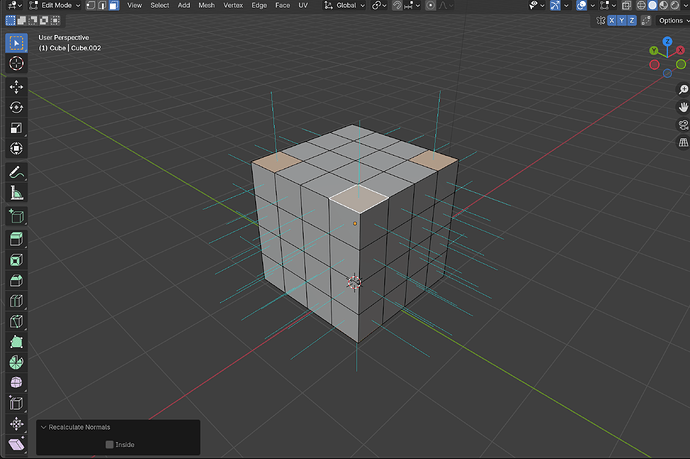Open proportional editing falloff dropdown

(445, 5)
